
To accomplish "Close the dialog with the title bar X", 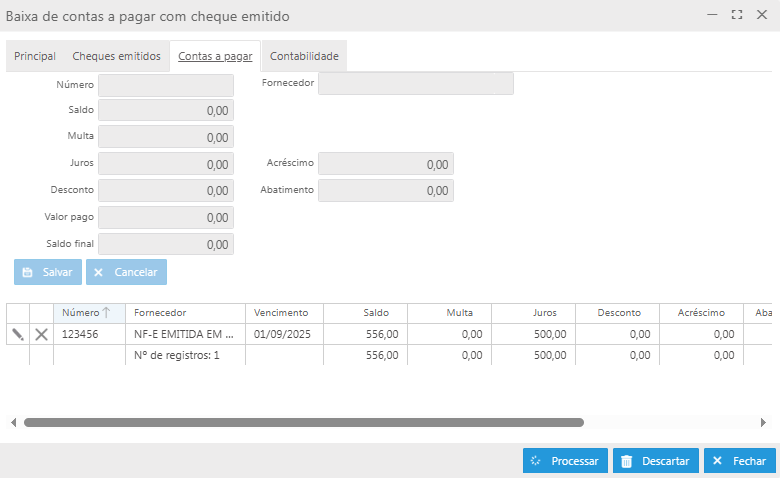I will (x=762, y=15).
